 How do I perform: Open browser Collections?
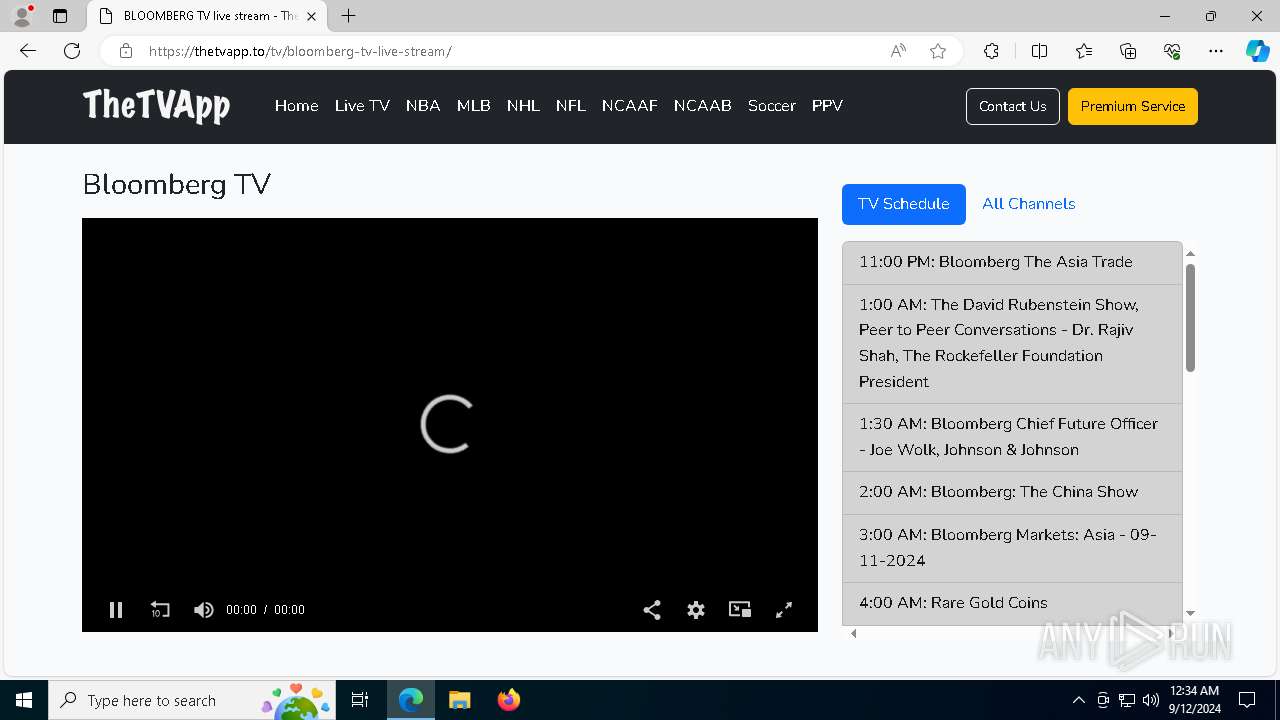(1128, 51)
